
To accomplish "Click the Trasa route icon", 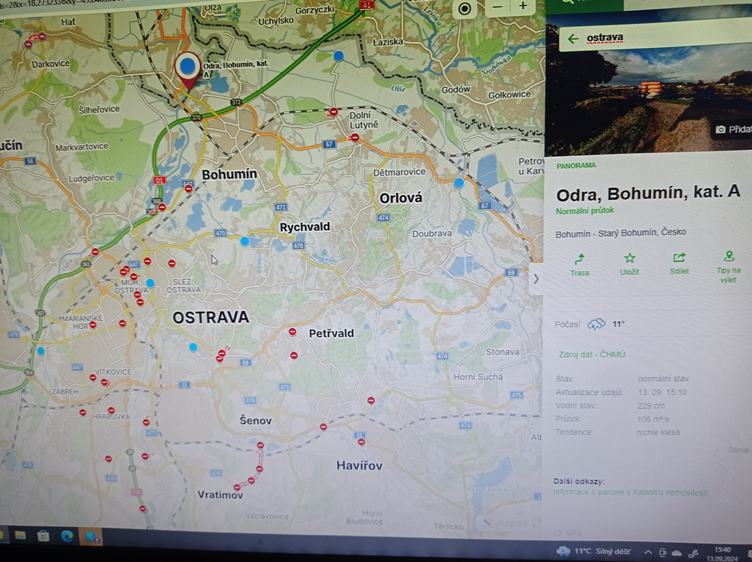I will pyautogui.click(x=579, y=265).
